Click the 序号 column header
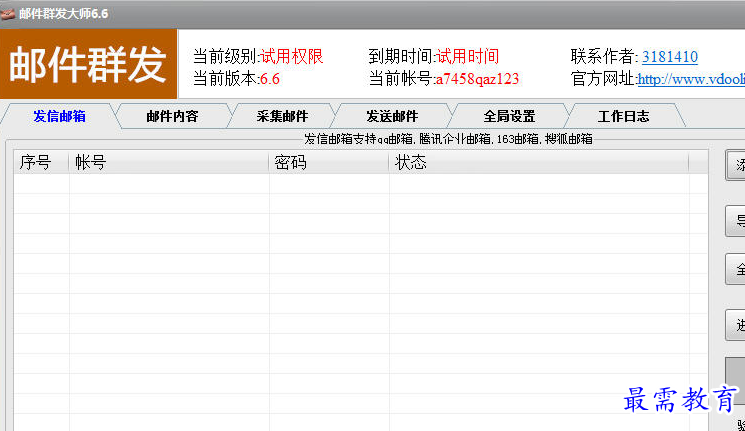This screenshot has height=431, width=745. click(x=41, y=163)
